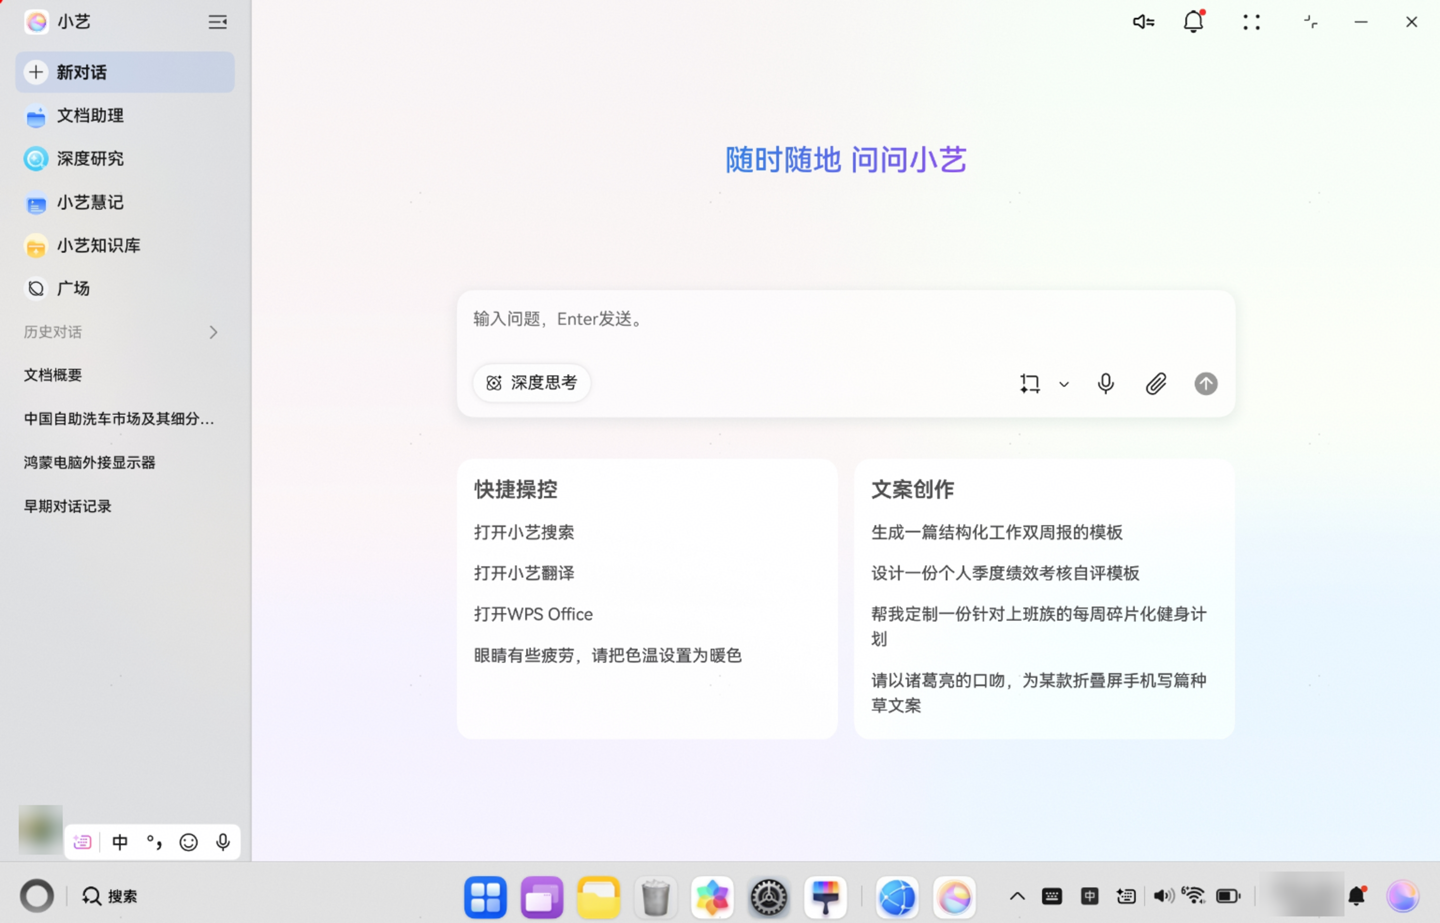Viewport: 1440px width, 923px height.
Task: Open notifications via the bell icon
Action: [1193, 21]
